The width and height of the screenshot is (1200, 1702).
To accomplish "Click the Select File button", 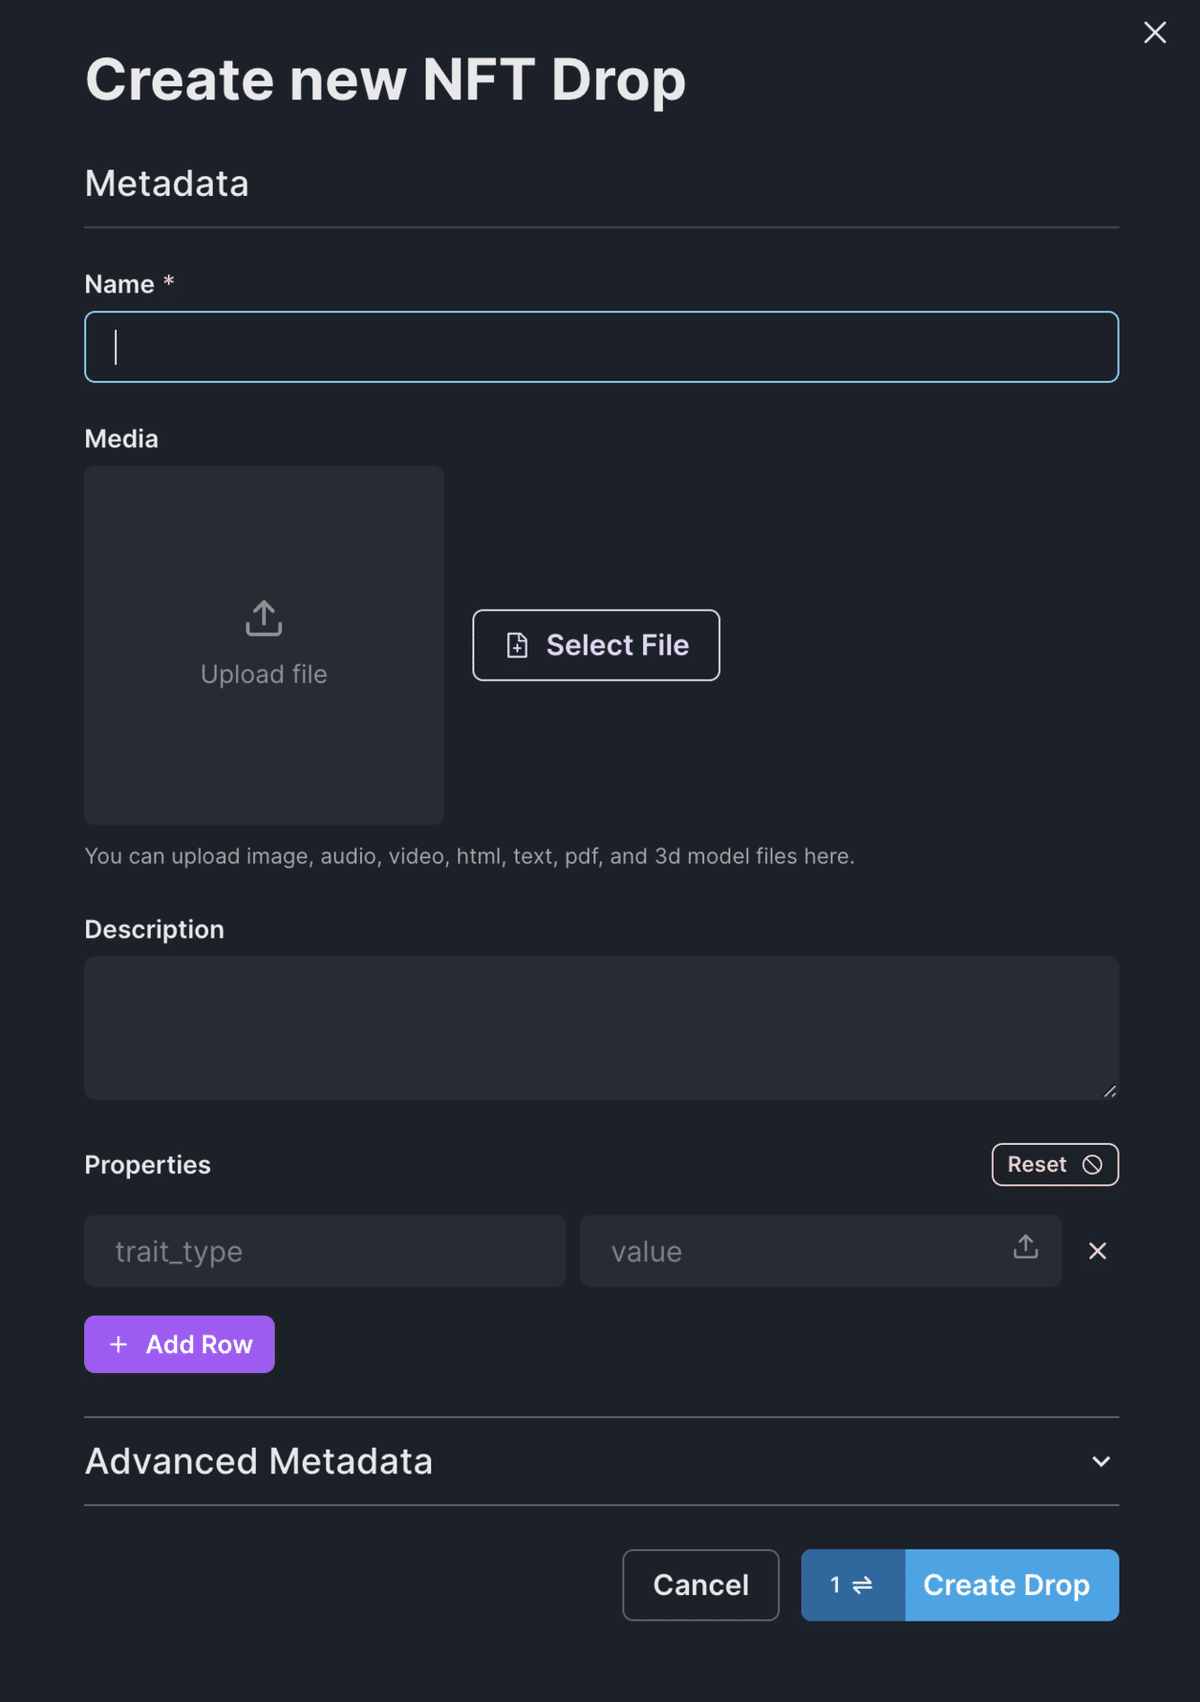I will (x=596, y=645).
